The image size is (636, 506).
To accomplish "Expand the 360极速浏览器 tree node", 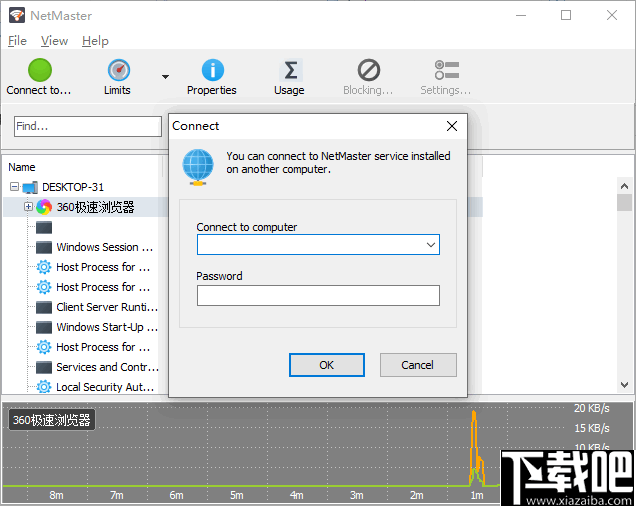I will 28,207.
